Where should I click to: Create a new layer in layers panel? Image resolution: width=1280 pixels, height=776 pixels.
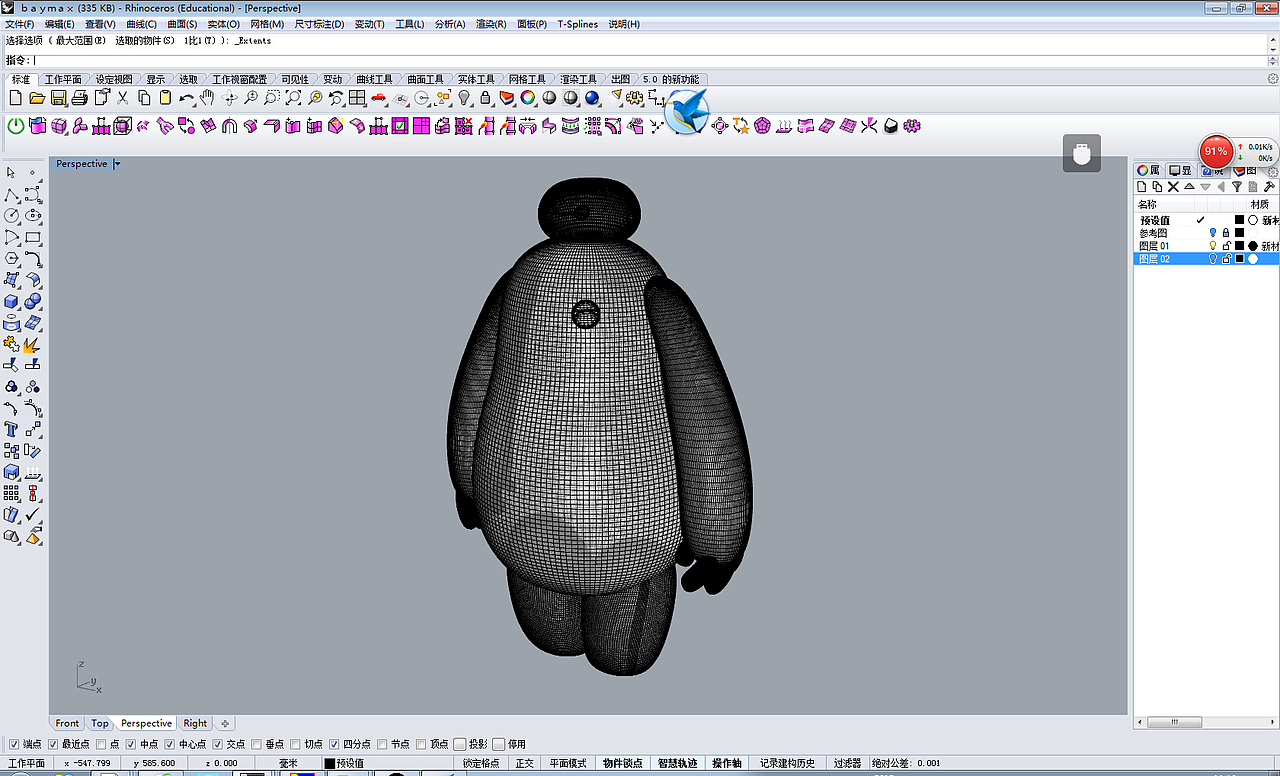point(1142,187)
